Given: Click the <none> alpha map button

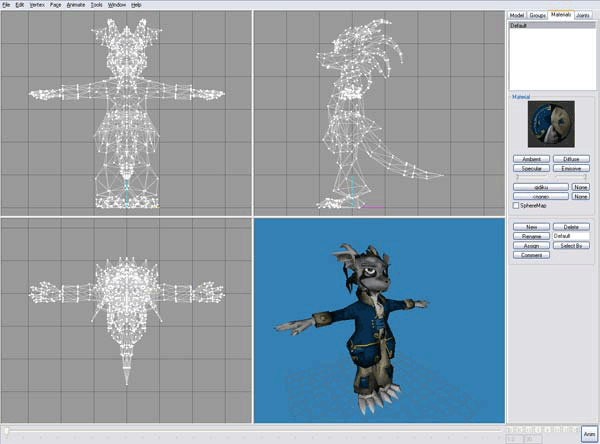Looking at the screenshot, I should point(541,196).
